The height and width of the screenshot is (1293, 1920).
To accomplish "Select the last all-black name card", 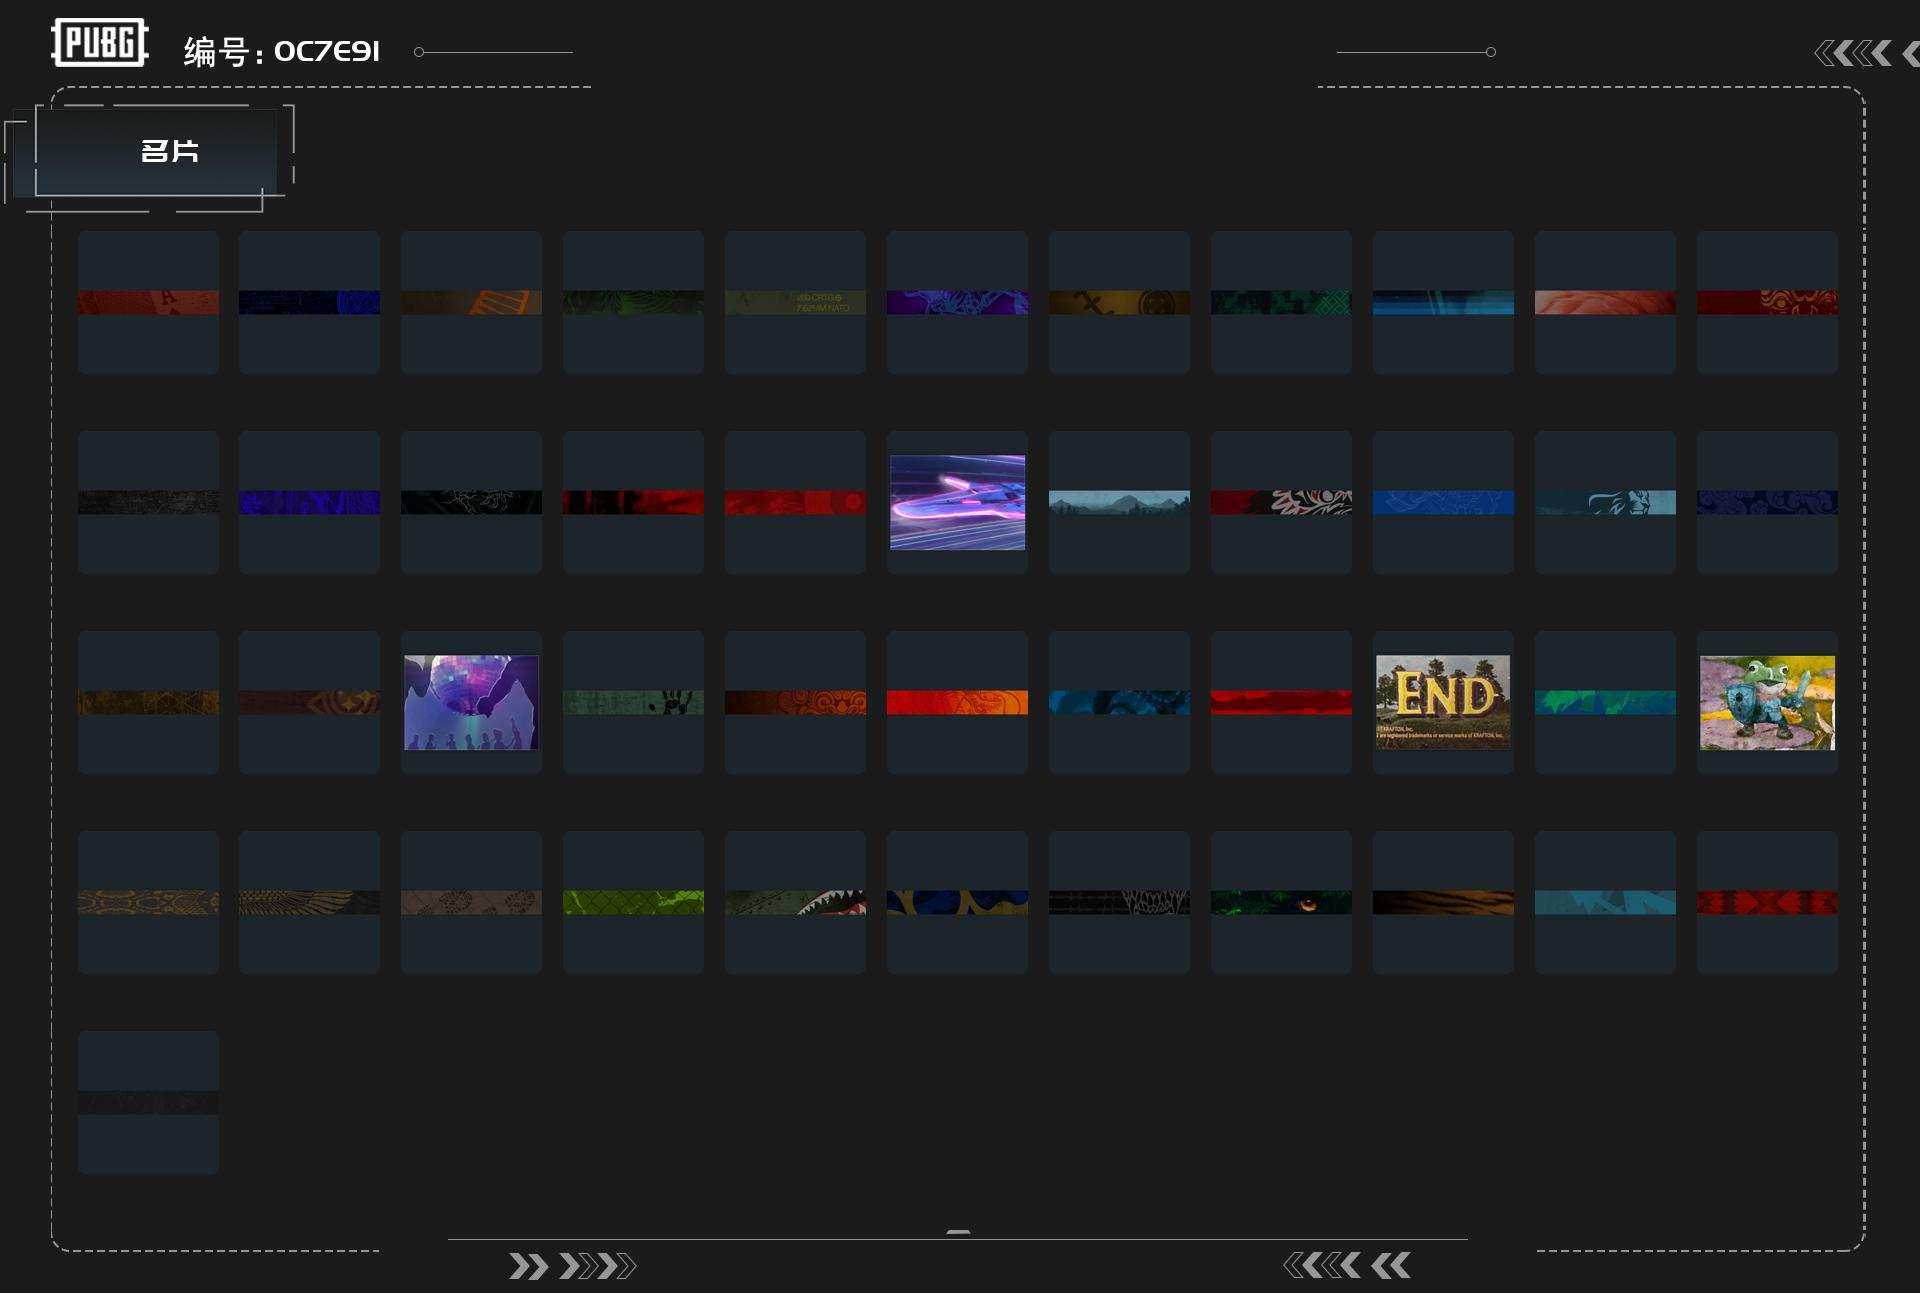I will coord(148,1102).
